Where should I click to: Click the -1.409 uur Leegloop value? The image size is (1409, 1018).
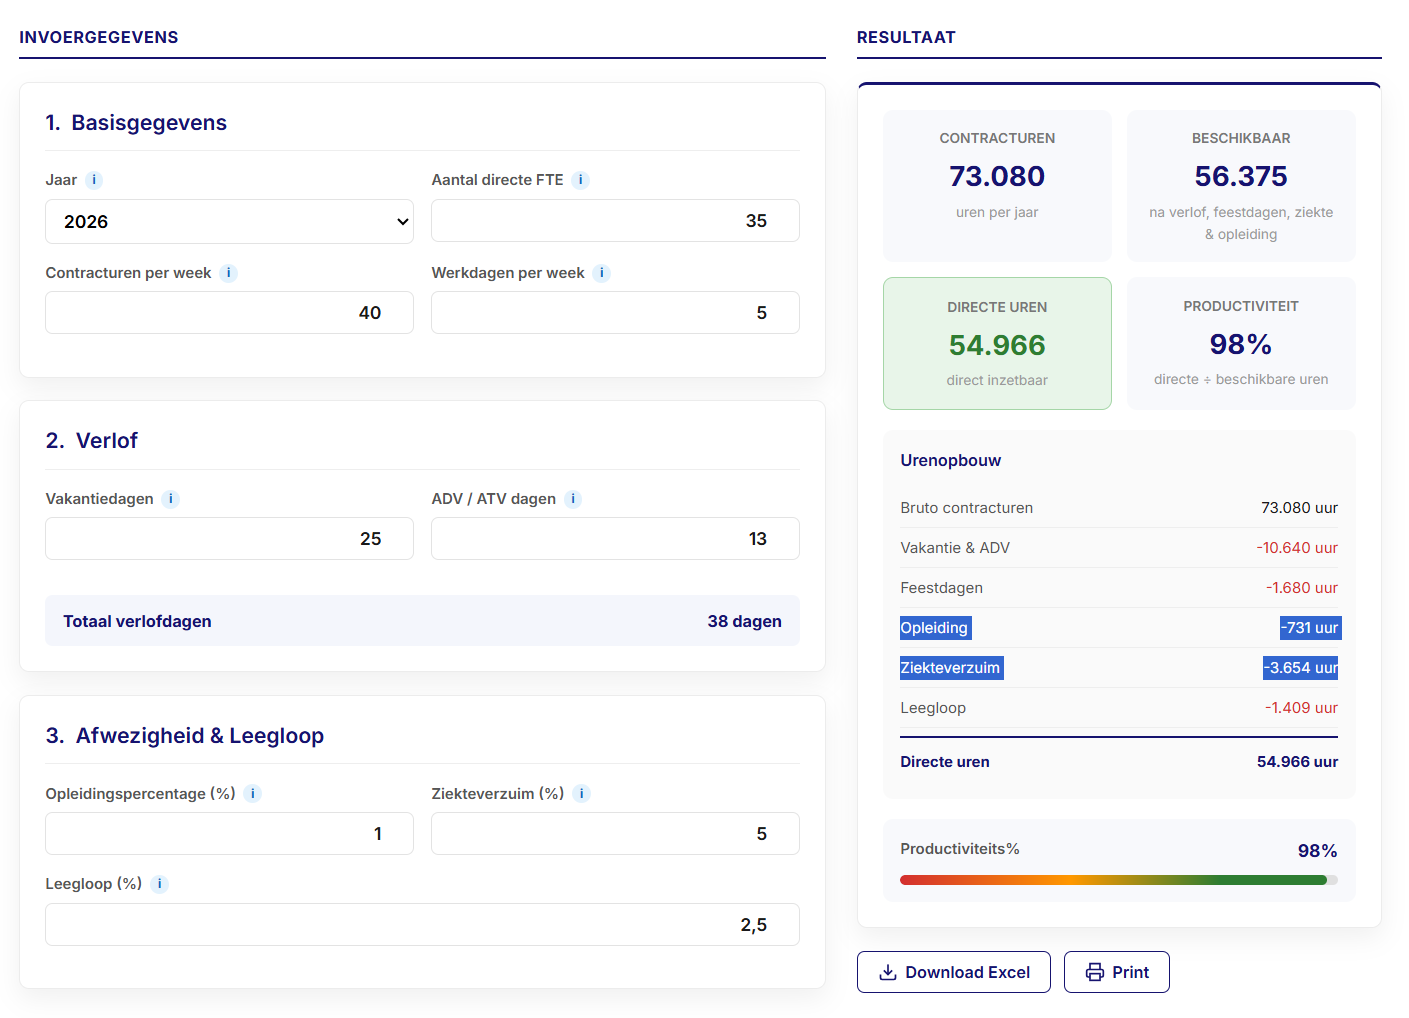(1301, 708)
